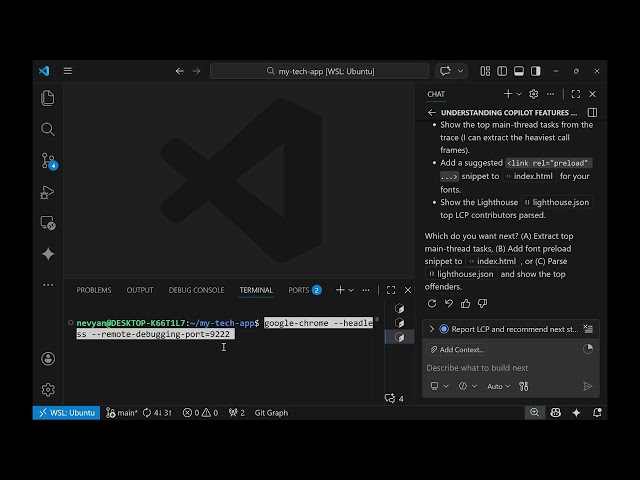Open the Run and Debug view
Image resolution: width=640 pixels, height=480 pixels.
point(47,192)
